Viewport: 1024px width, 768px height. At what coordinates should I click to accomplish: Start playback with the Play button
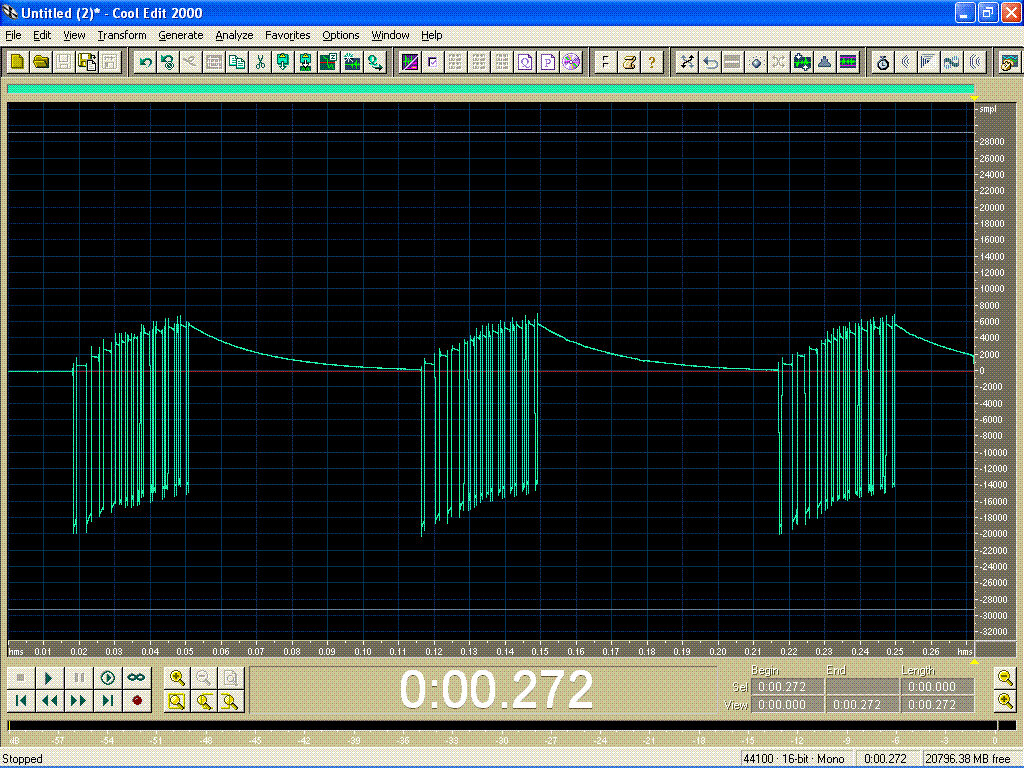point(49,677)
